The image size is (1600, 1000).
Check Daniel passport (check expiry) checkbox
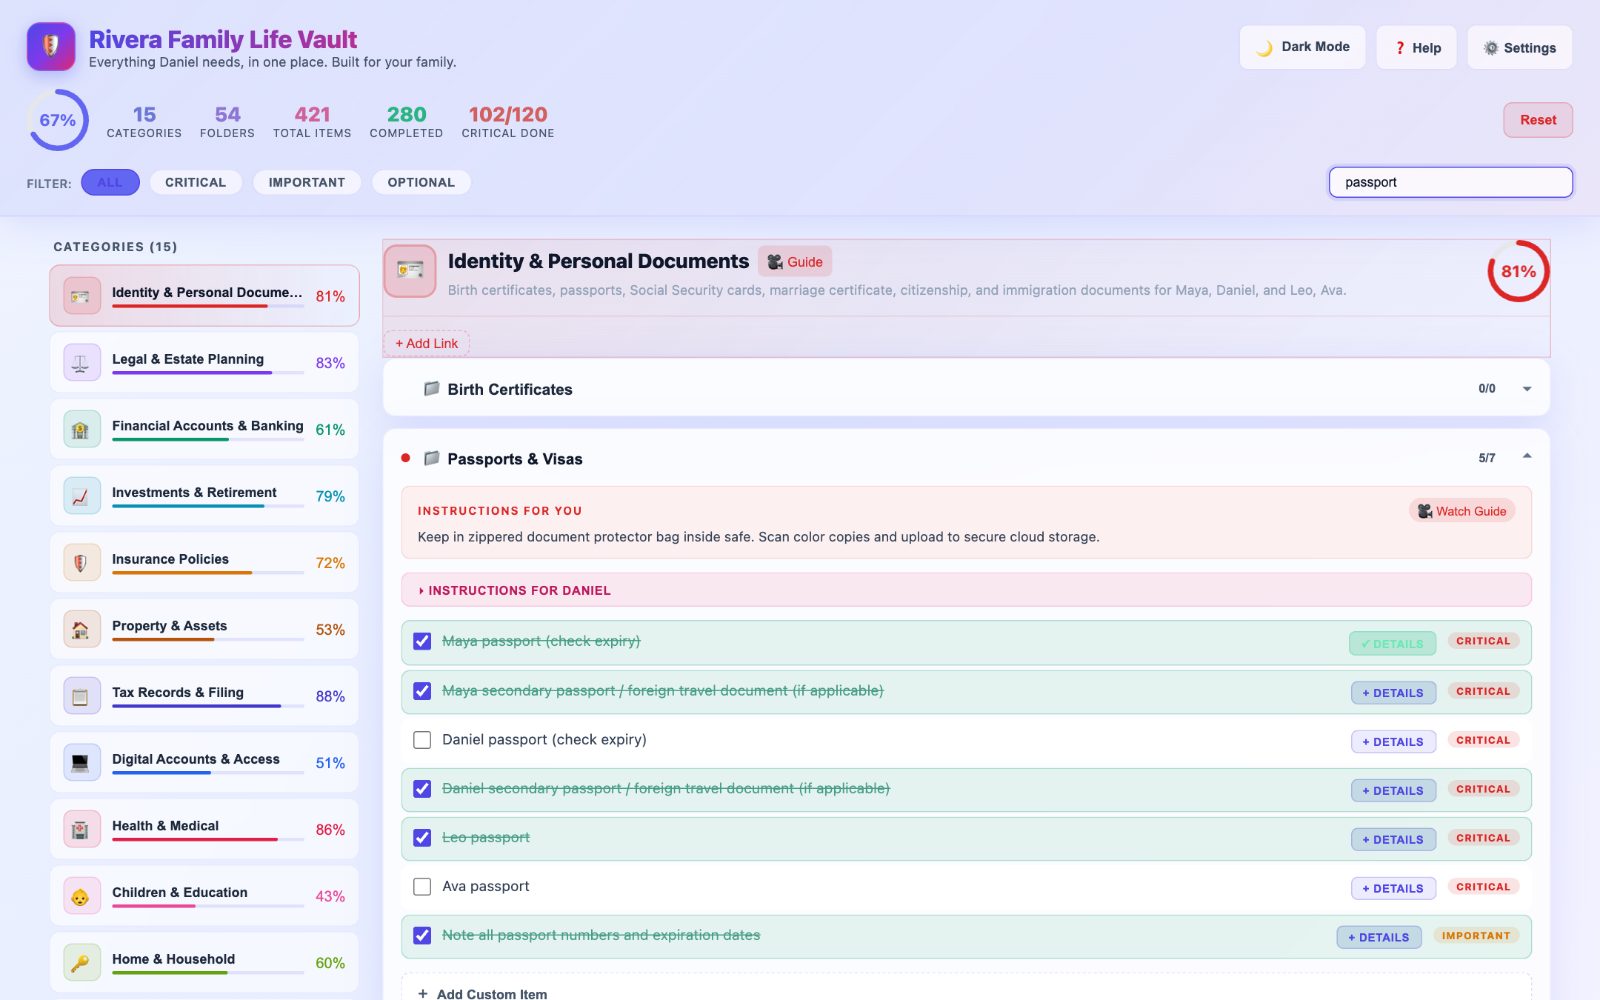click(422, 740)
